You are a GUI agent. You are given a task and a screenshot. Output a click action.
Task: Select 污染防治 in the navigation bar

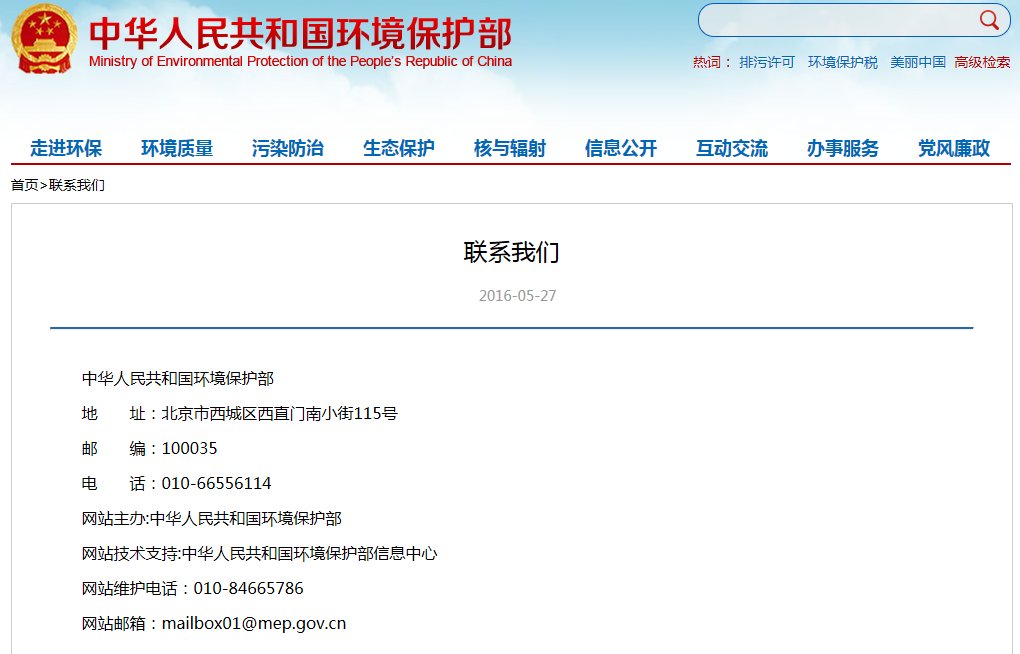tap(288, 148)
